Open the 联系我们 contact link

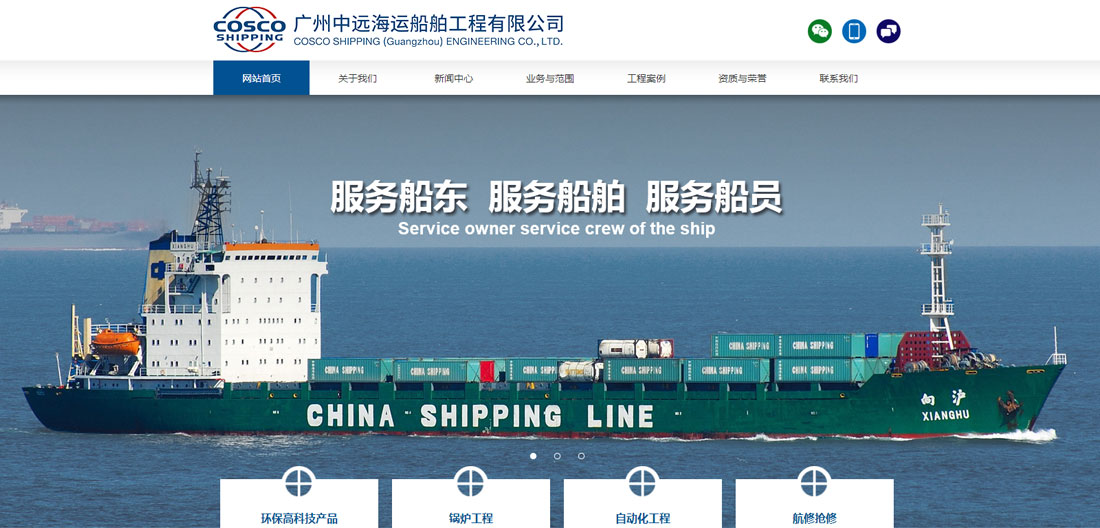[x=838, y=78]
